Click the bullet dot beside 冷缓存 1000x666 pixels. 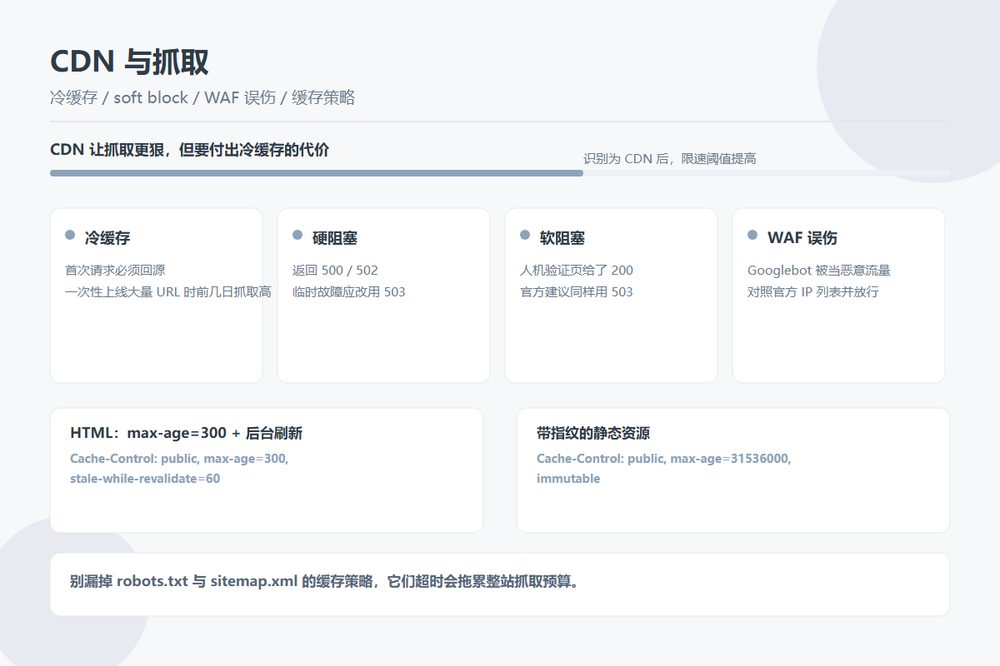pyautogui.click(x=70, y=235)
